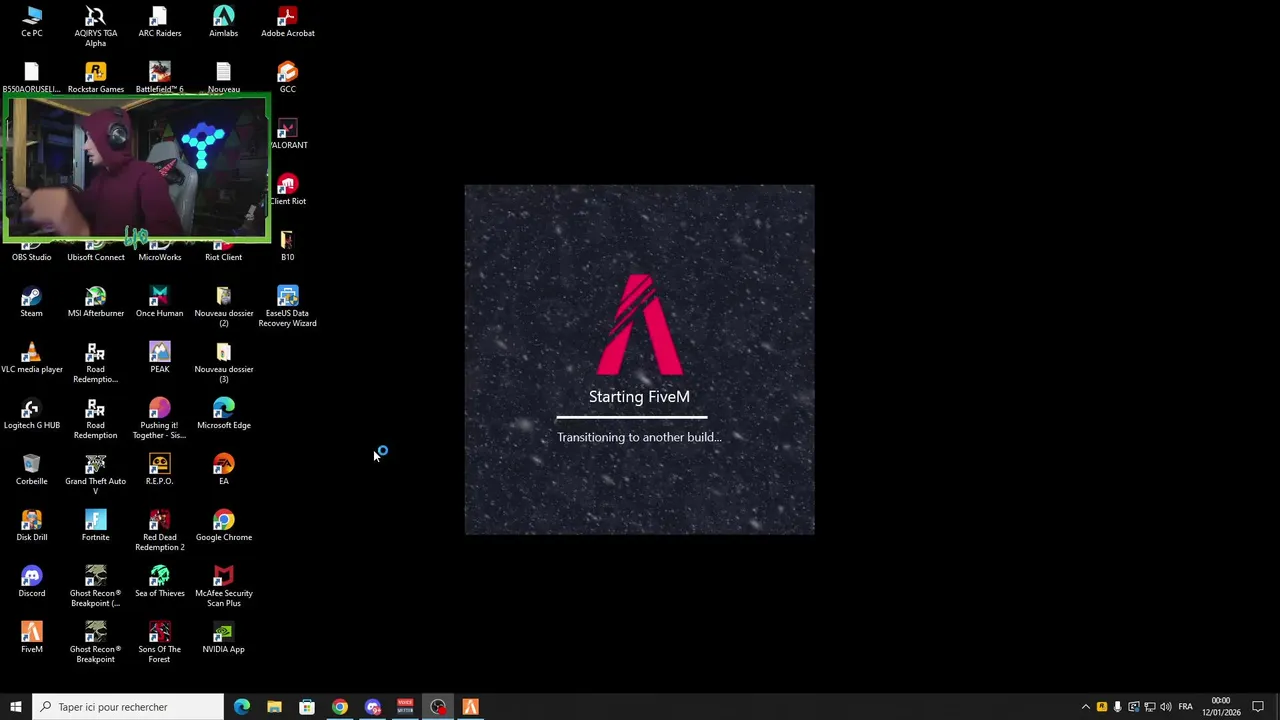Screen dimensions: 1280x720
Task: Click the webcam overlay video
Action: 136,169
